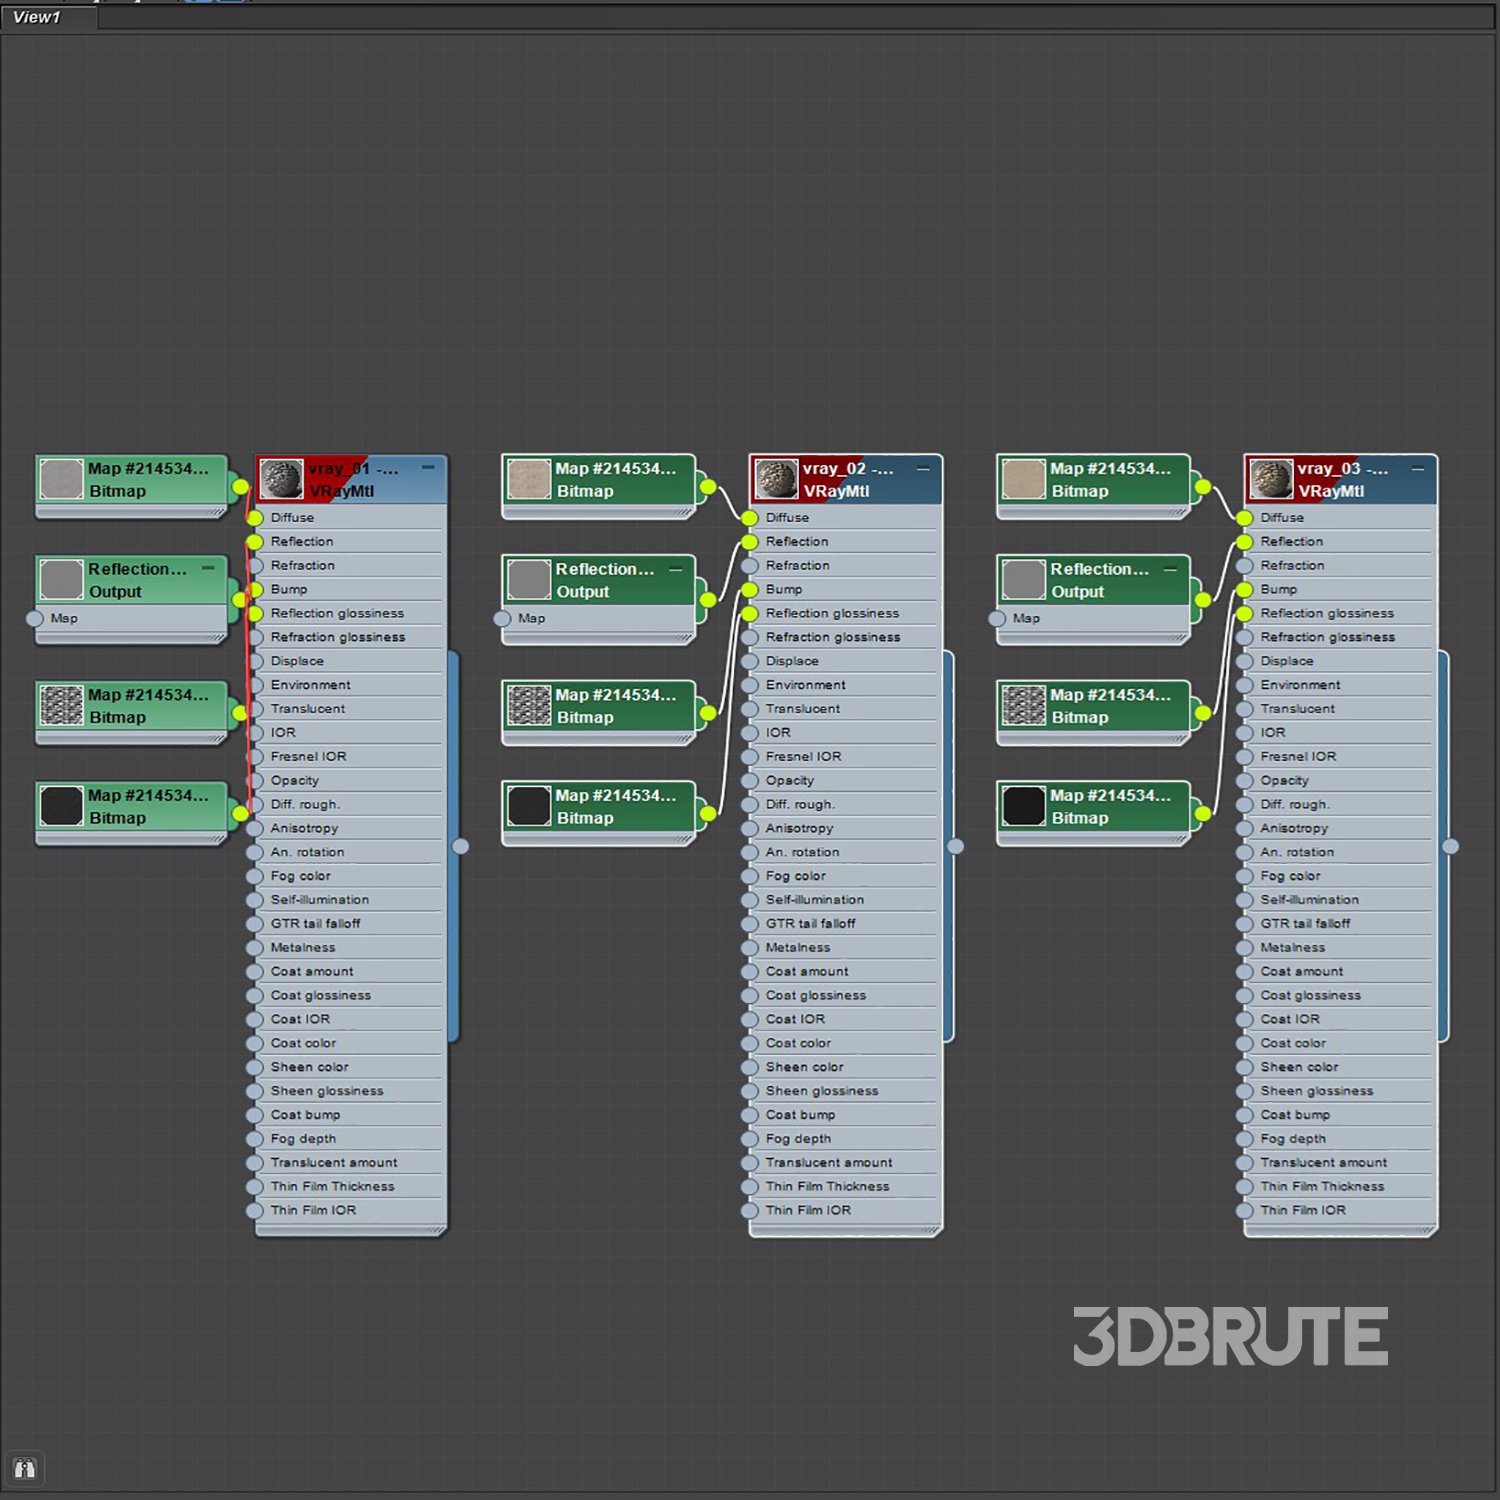1500x1500 pixels.
Task: Click the binoculars search icon
Action: click(x=24, y=1468)
